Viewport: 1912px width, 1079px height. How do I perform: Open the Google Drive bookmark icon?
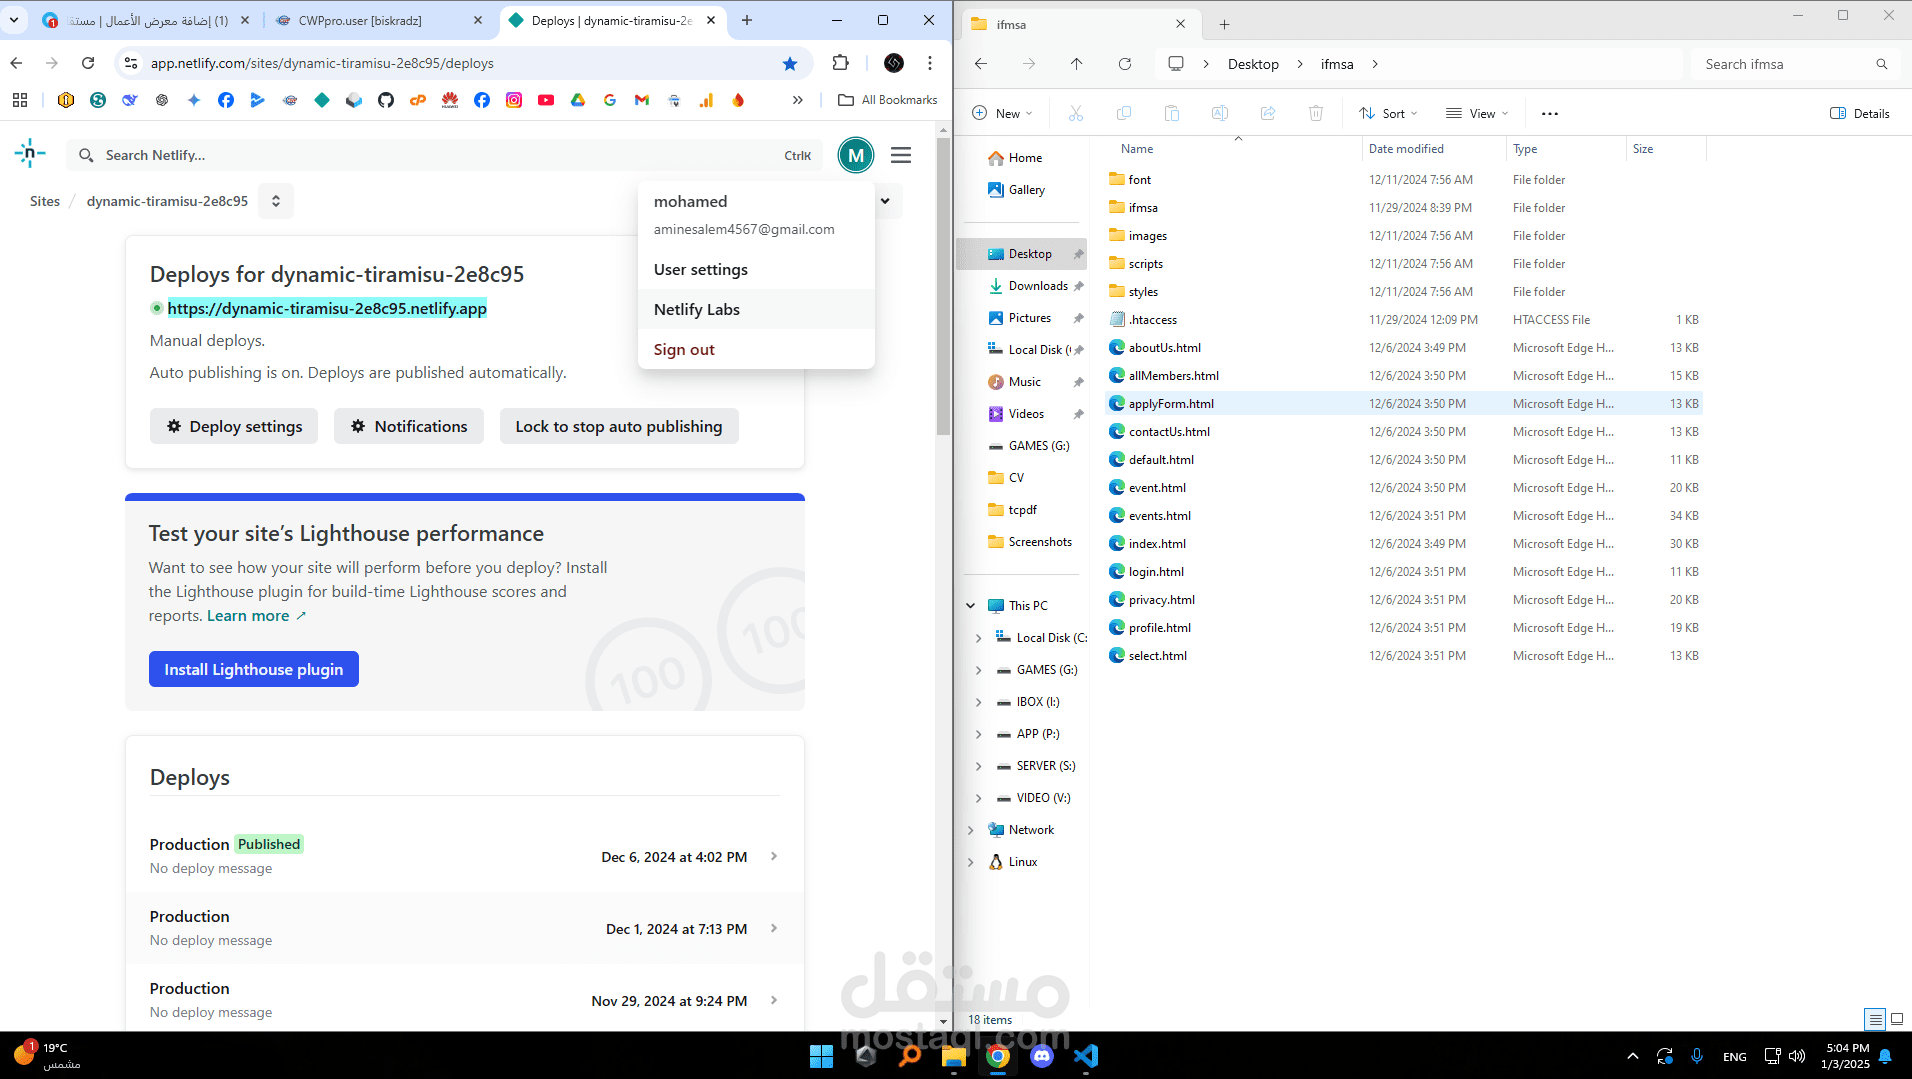tap(578, 100)
